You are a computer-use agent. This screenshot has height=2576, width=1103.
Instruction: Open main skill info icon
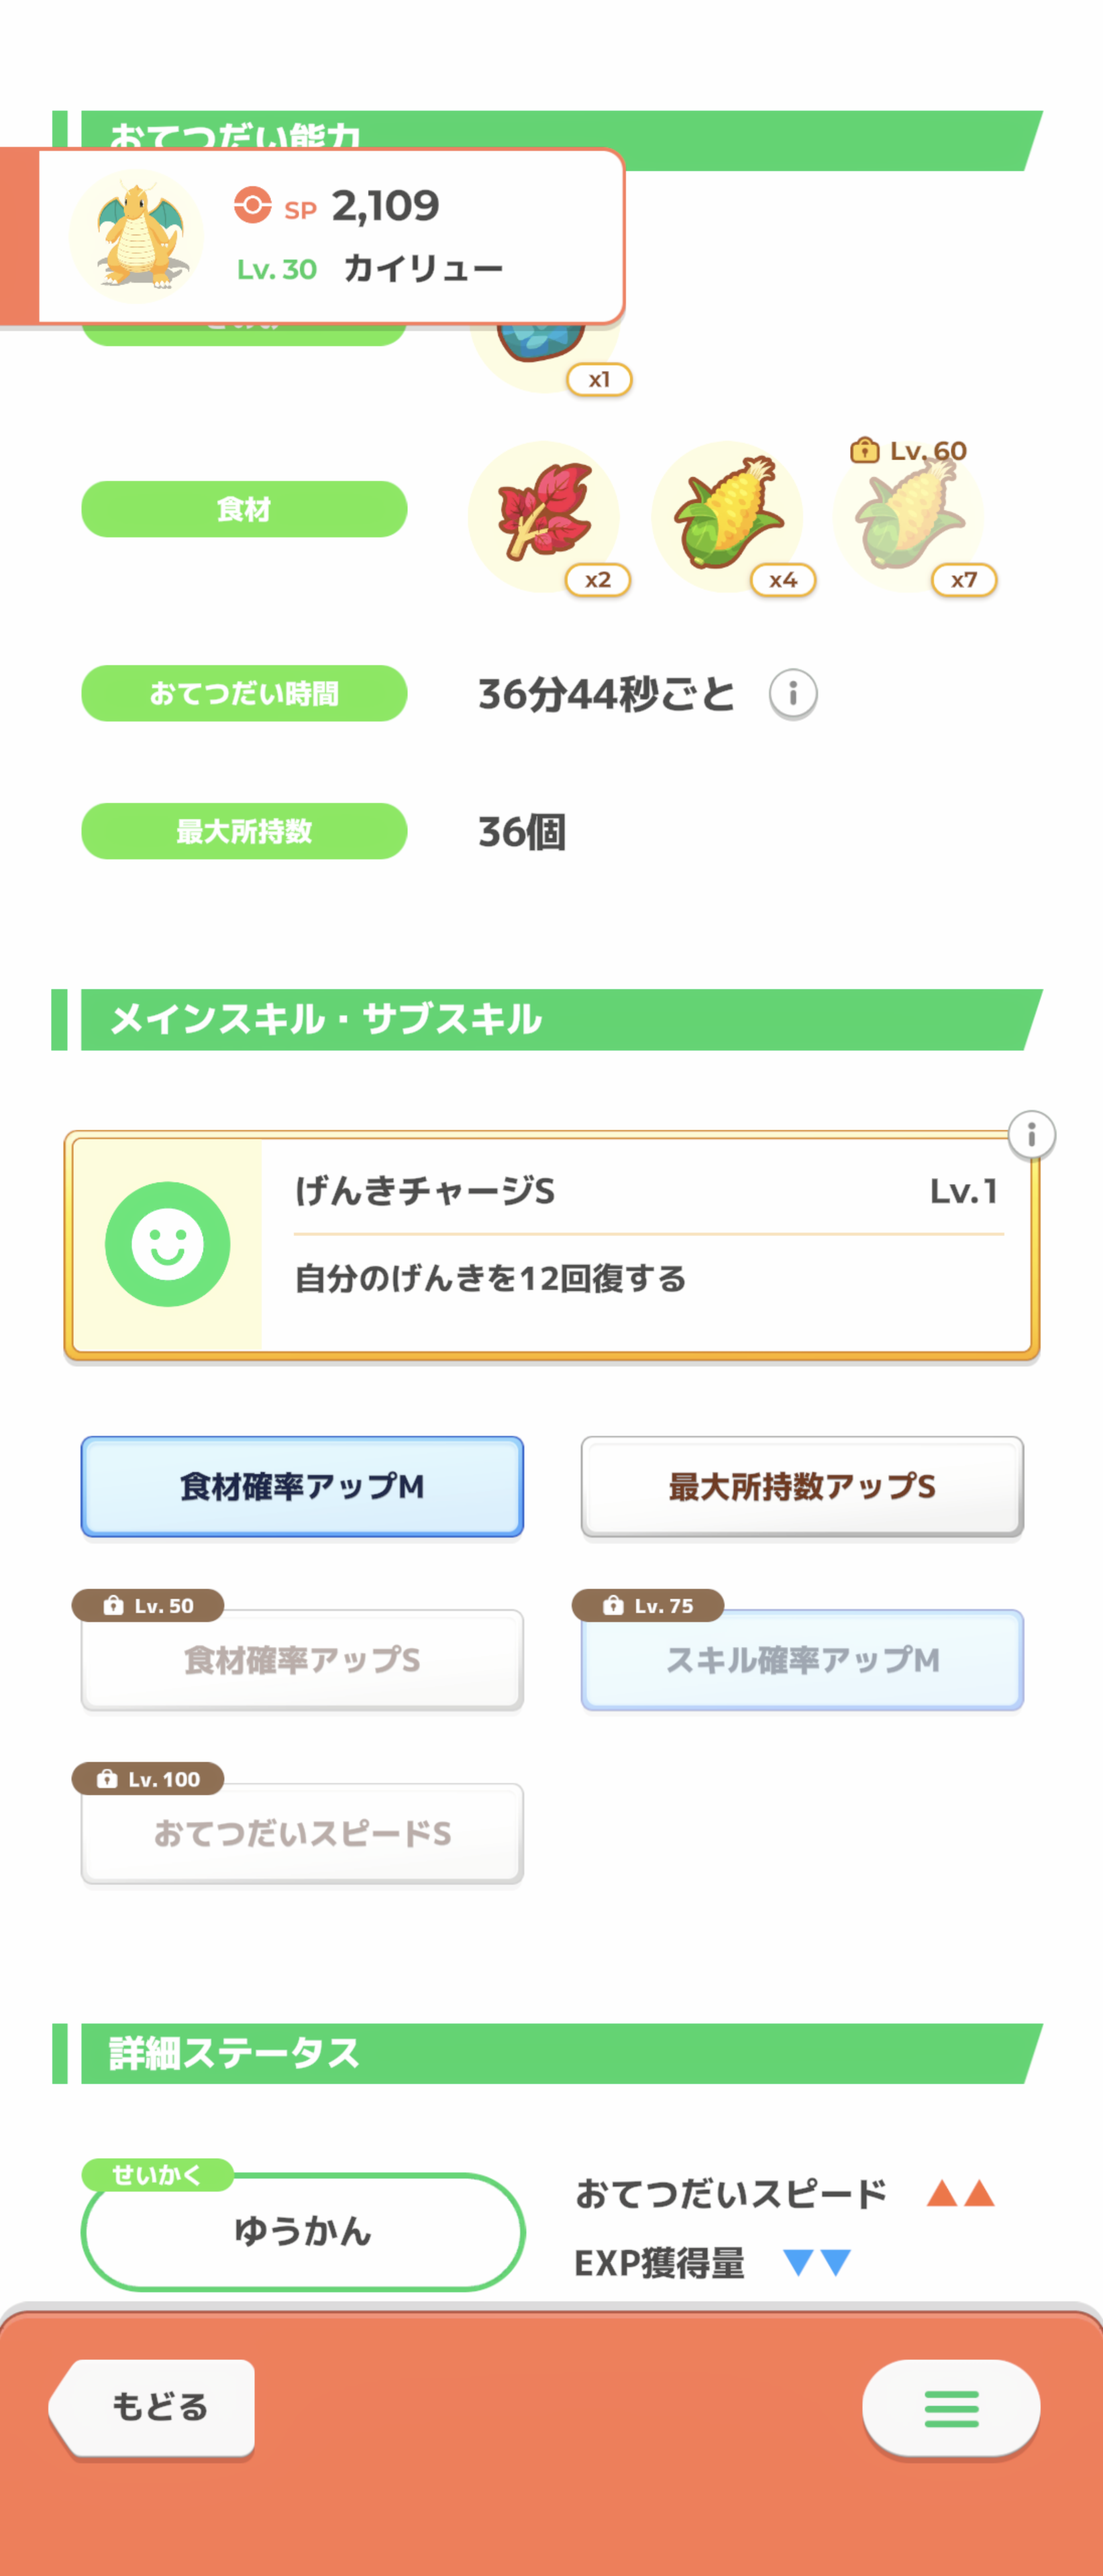pyautogui.click(x=1031, y=1135)
